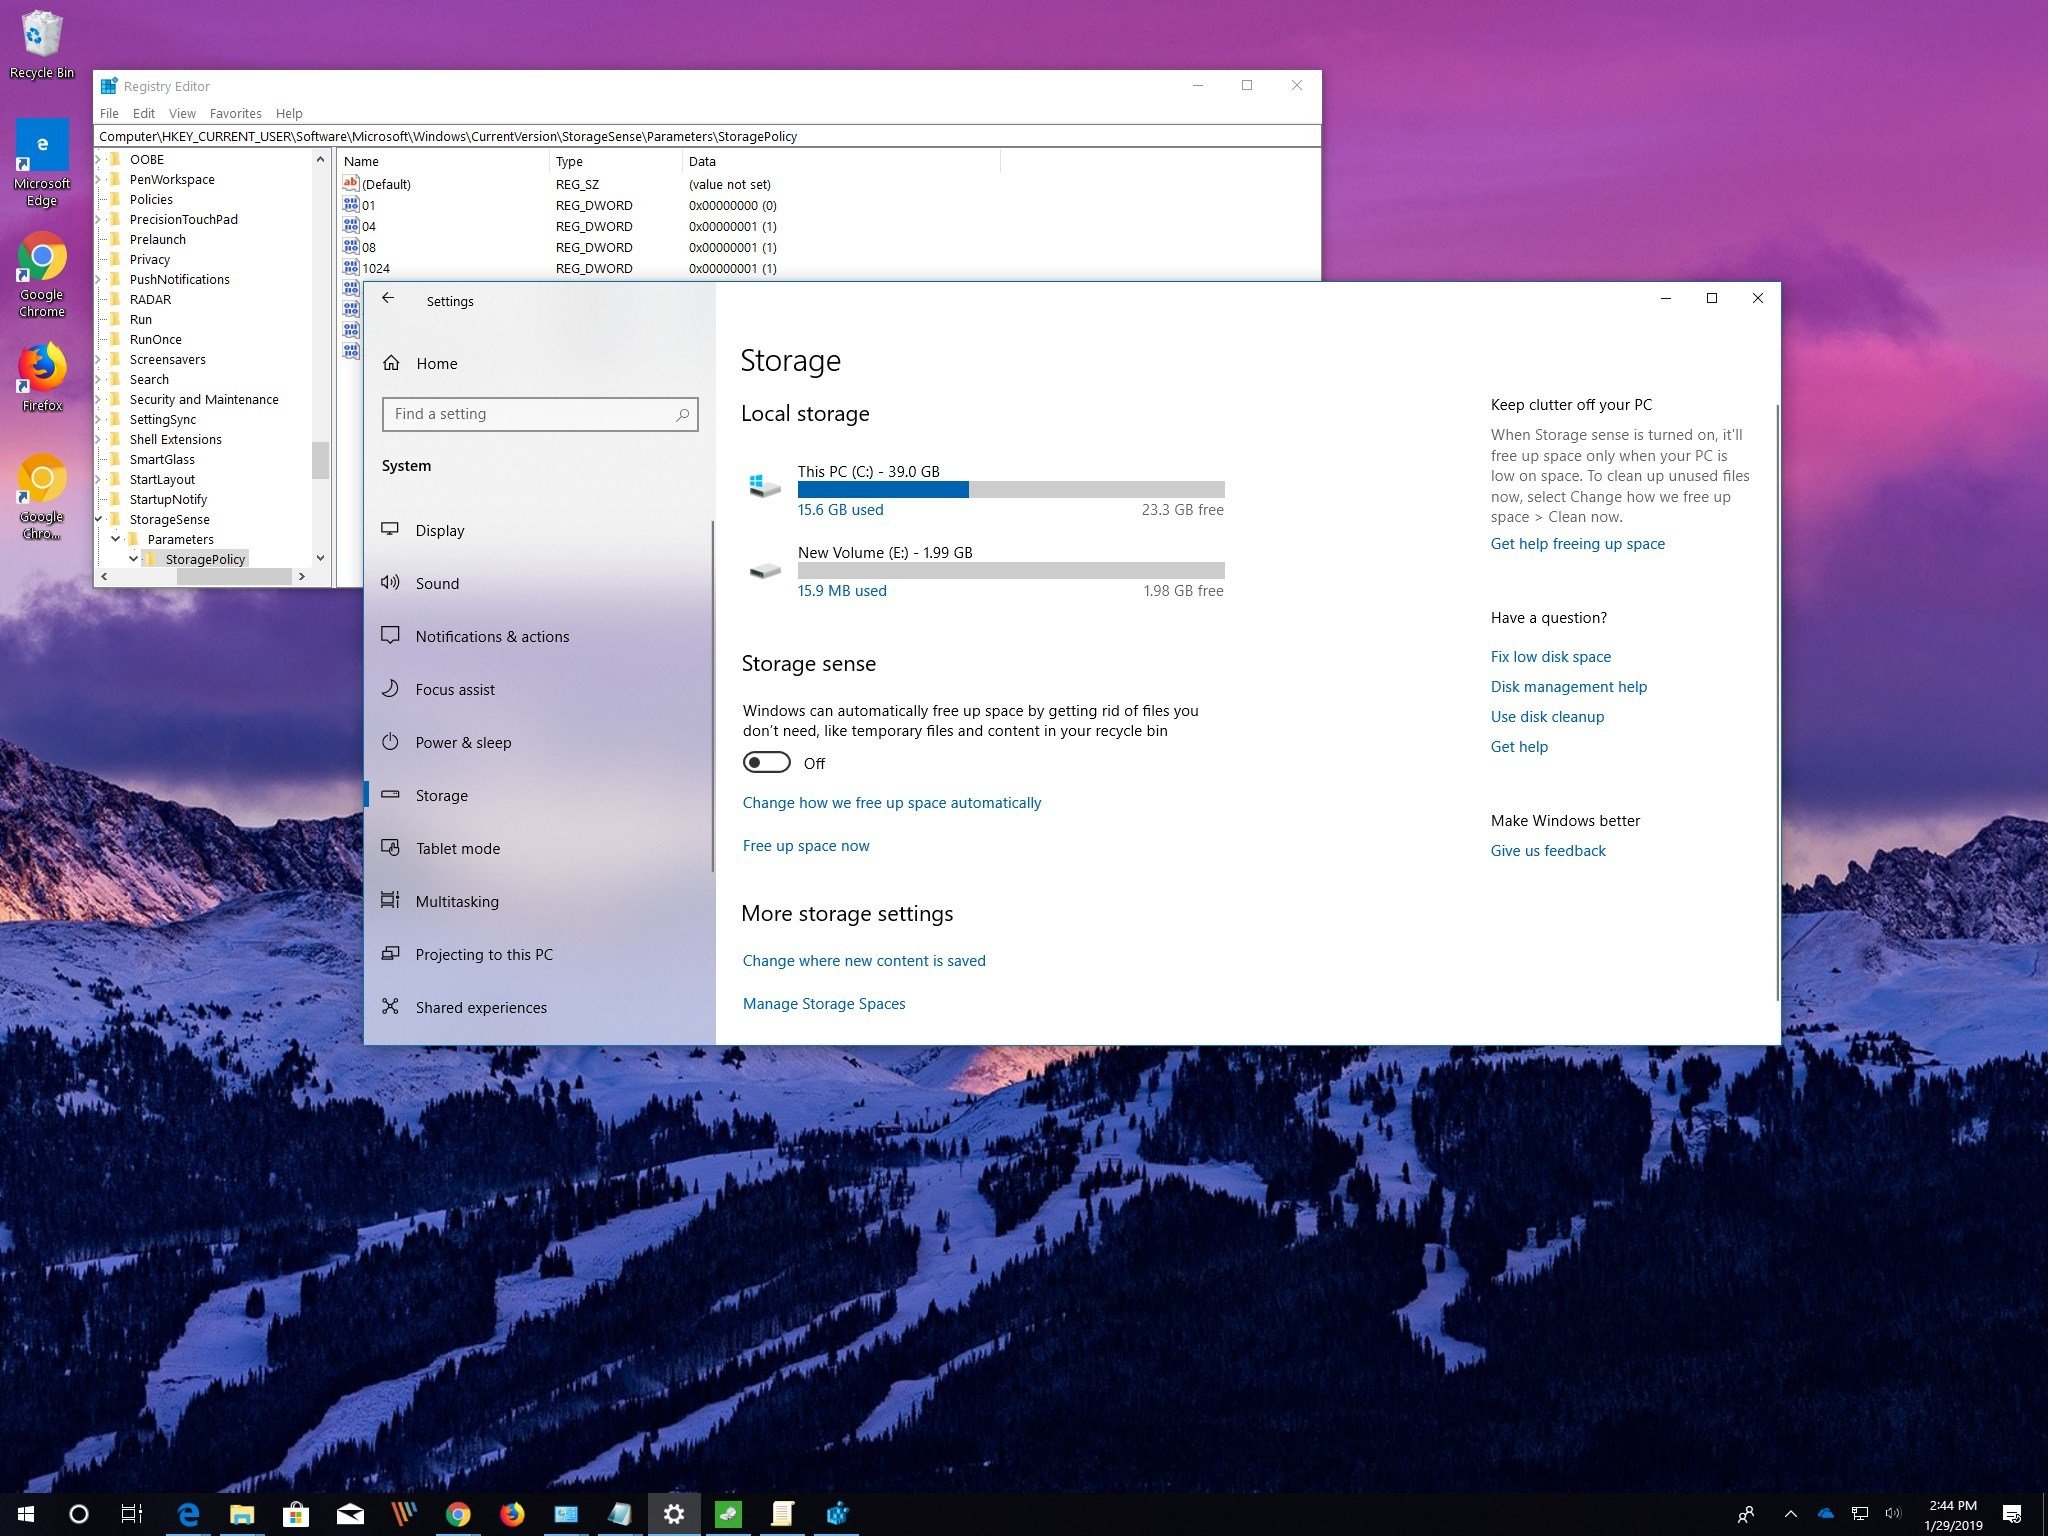Click Notifications & actions icon in sidebar

[392, 636]
